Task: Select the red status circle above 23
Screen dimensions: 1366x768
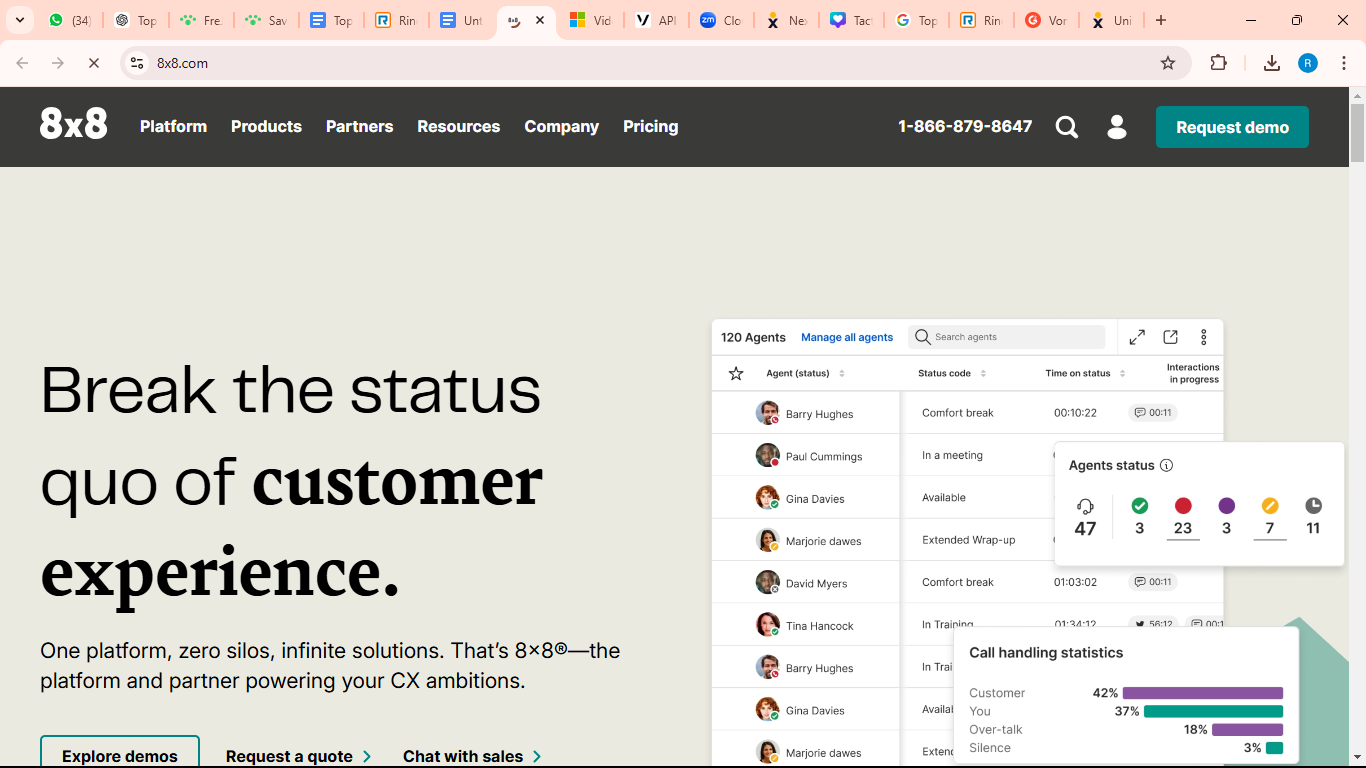Action: [x=1183, y=506]
